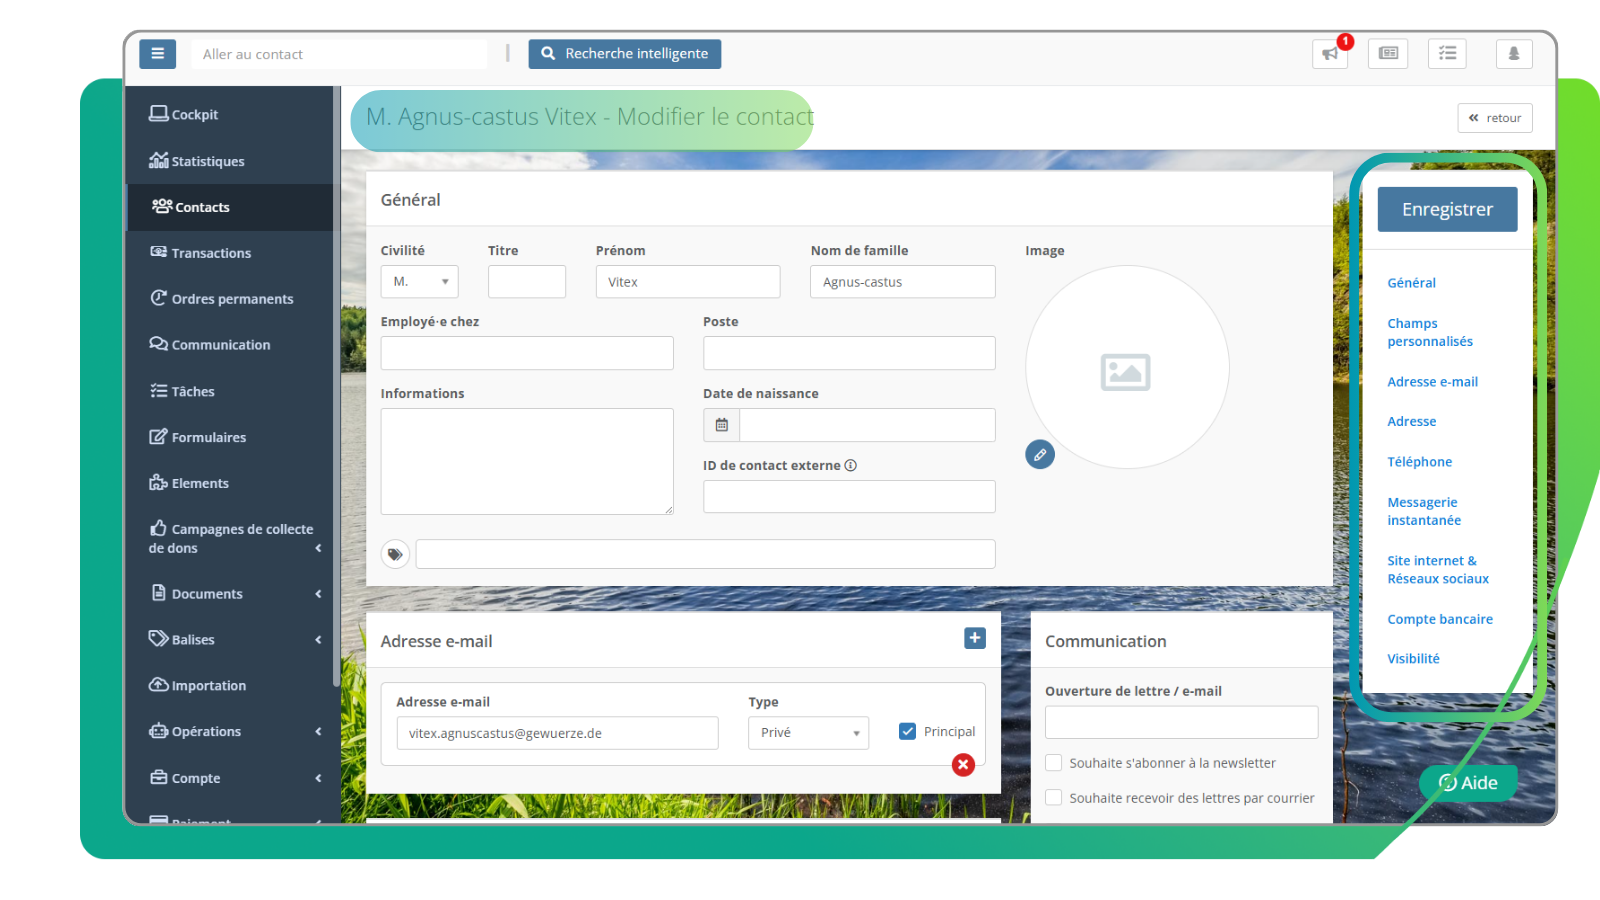1600x900 pixels.
Task: Open the Civilité dropdown showing M.
Action: point(419,281)
